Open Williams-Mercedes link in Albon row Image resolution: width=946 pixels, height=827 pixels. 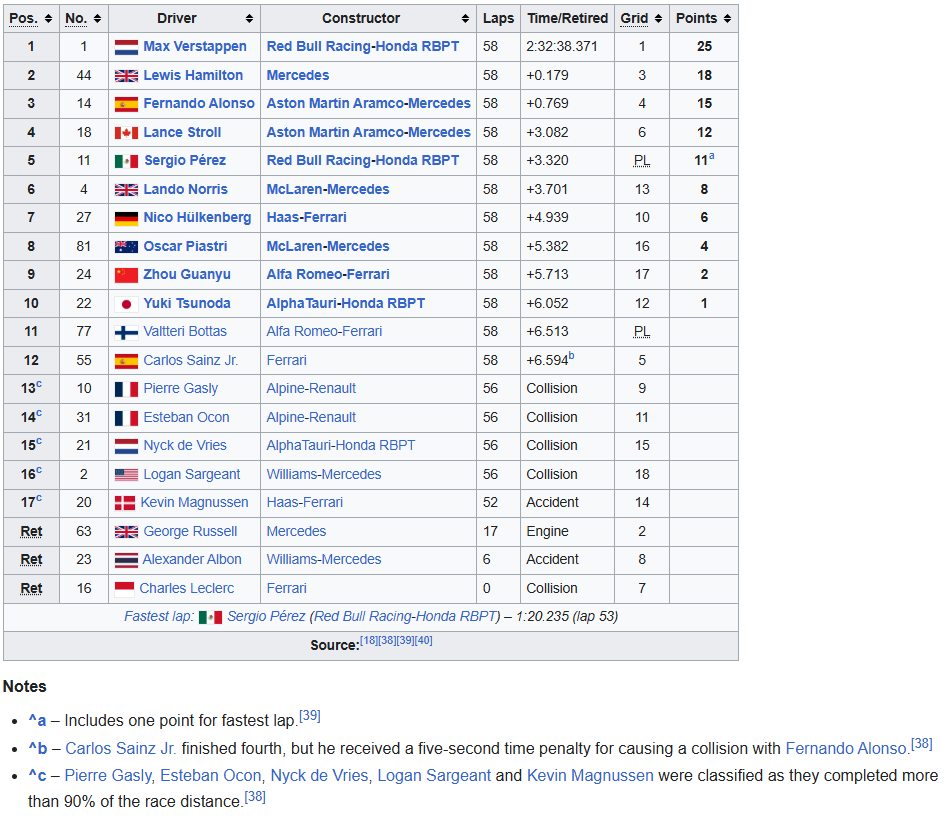tap(324, 560)
